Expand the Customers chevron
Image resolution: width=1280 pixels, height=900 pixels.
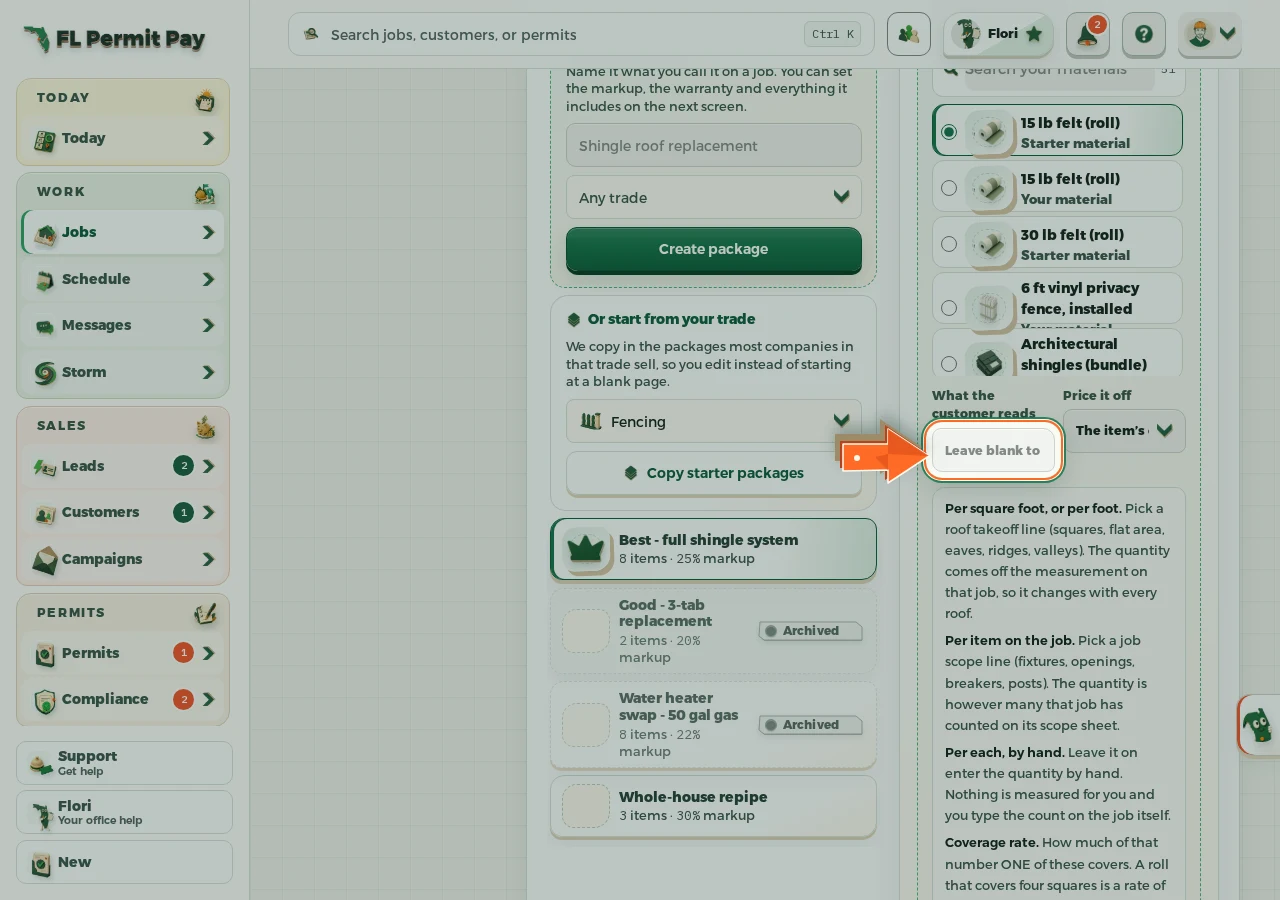(x=208, y=512)
